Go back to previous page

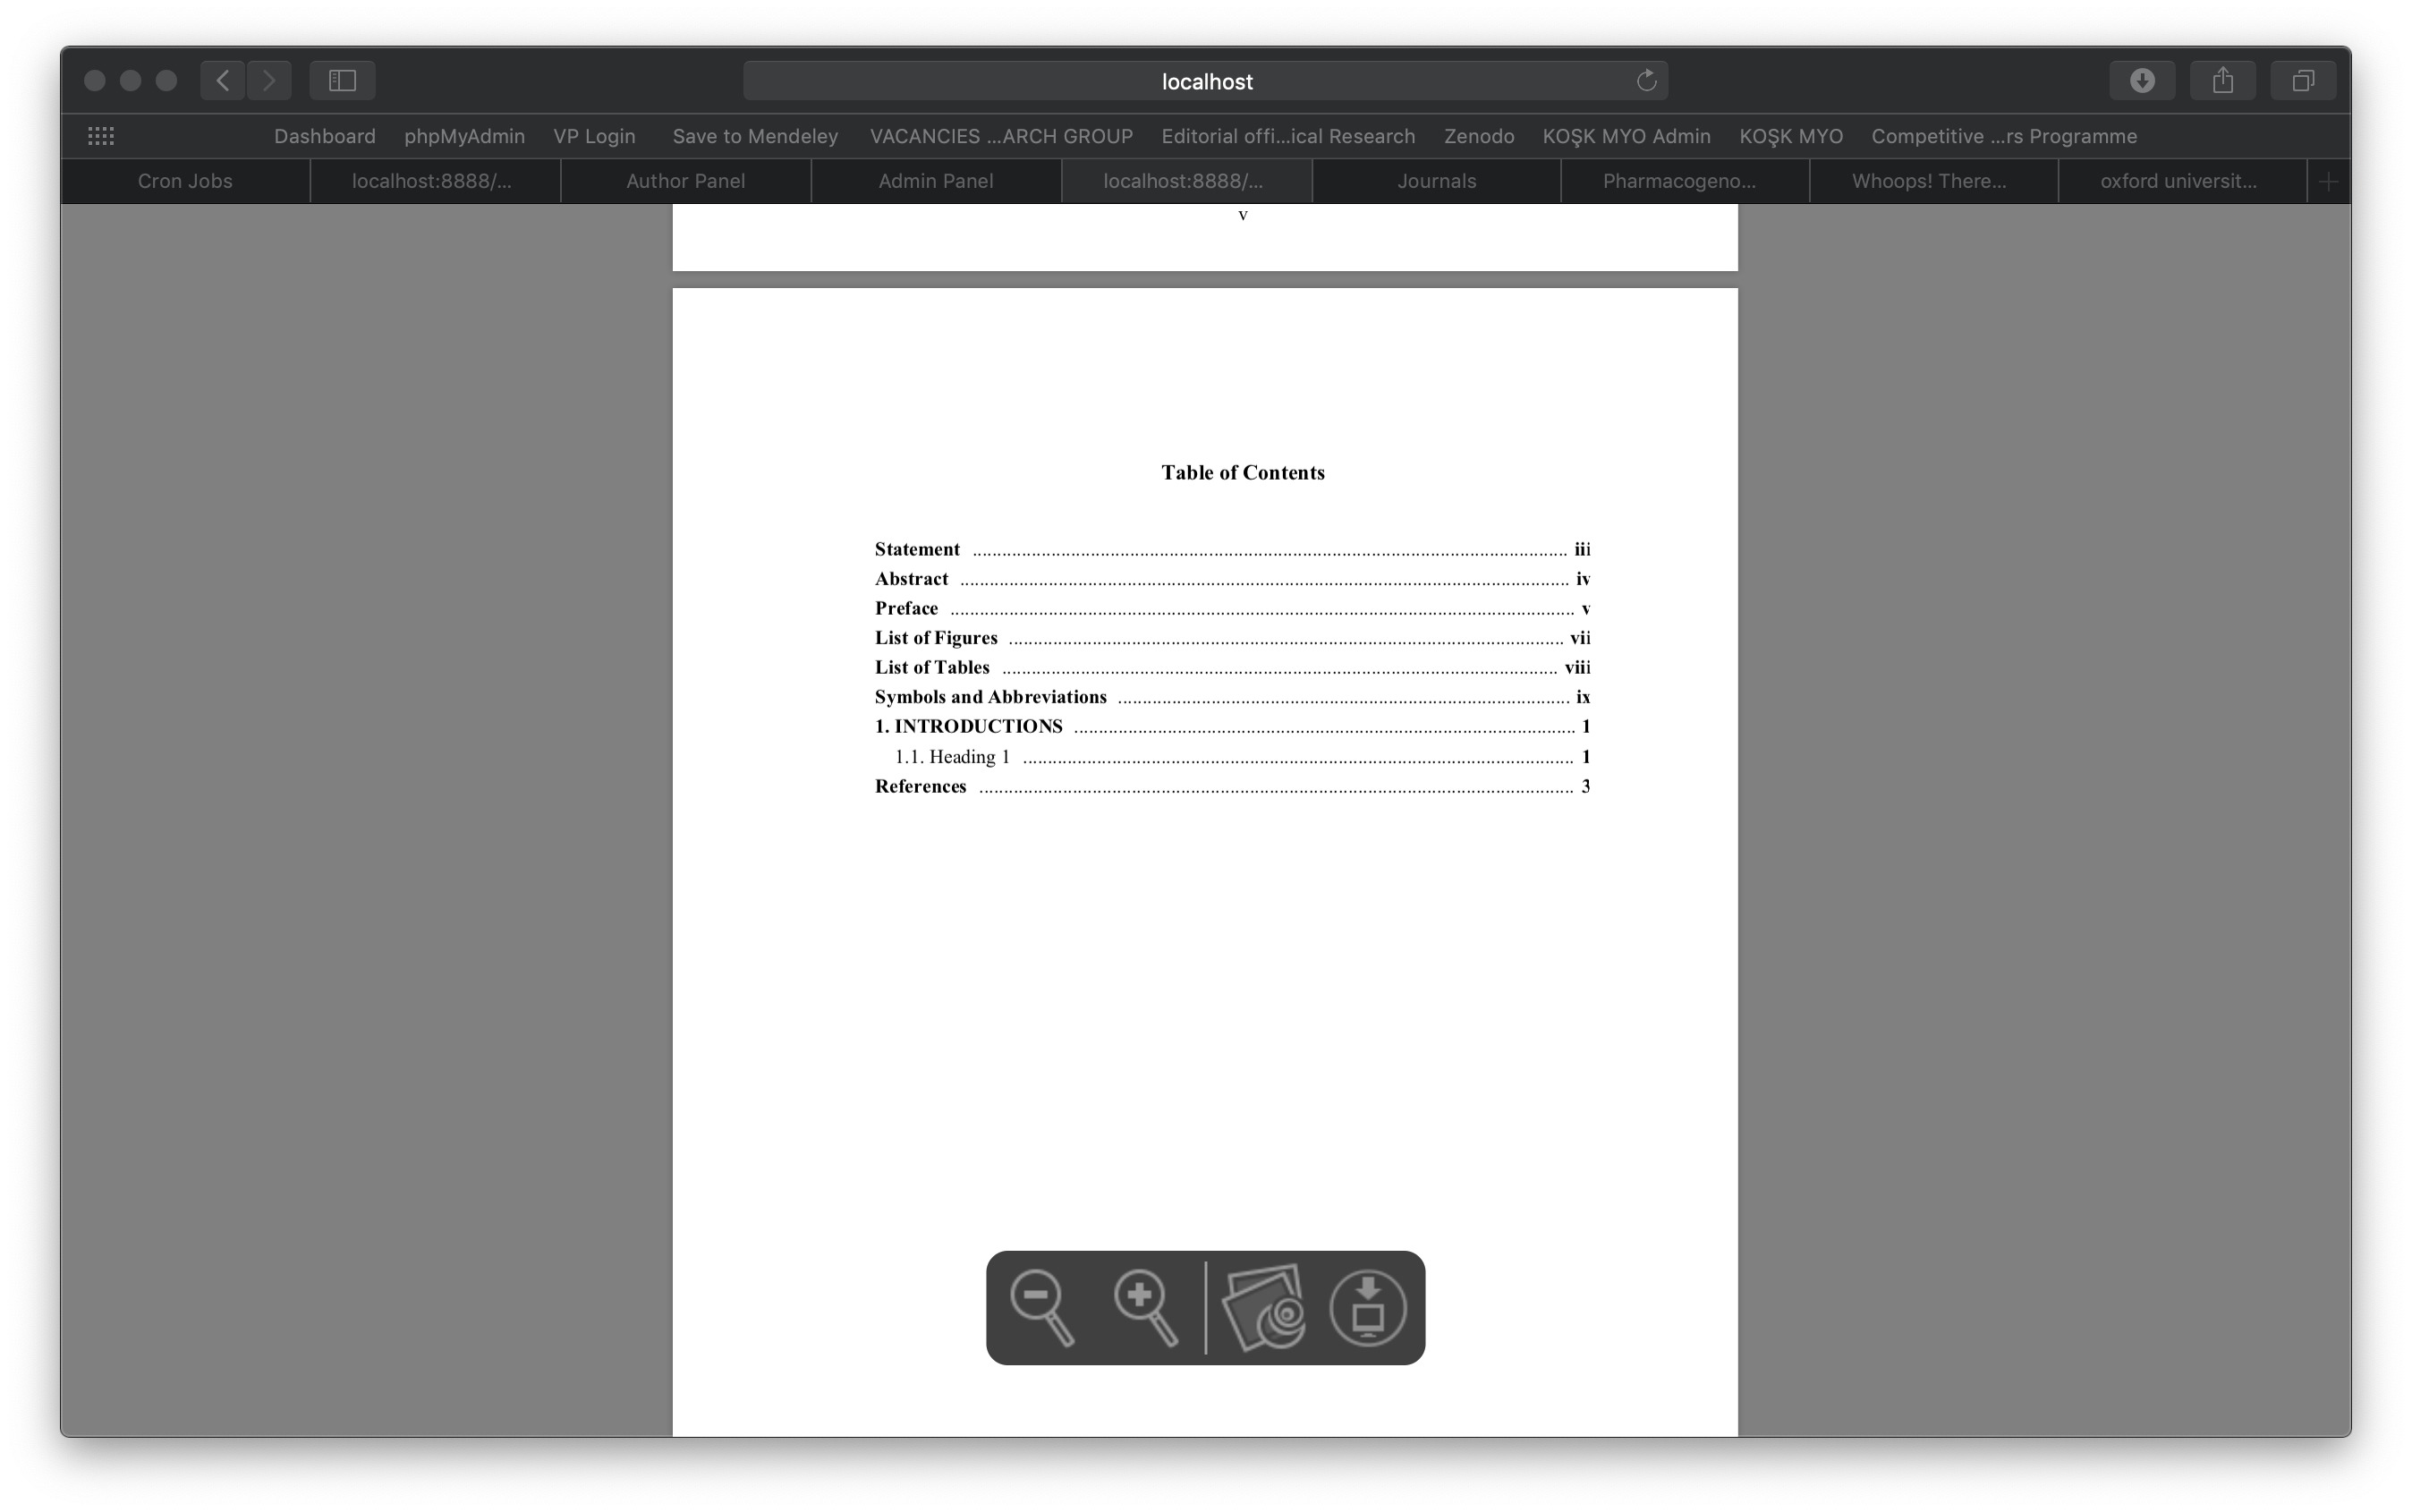(223, 80)
